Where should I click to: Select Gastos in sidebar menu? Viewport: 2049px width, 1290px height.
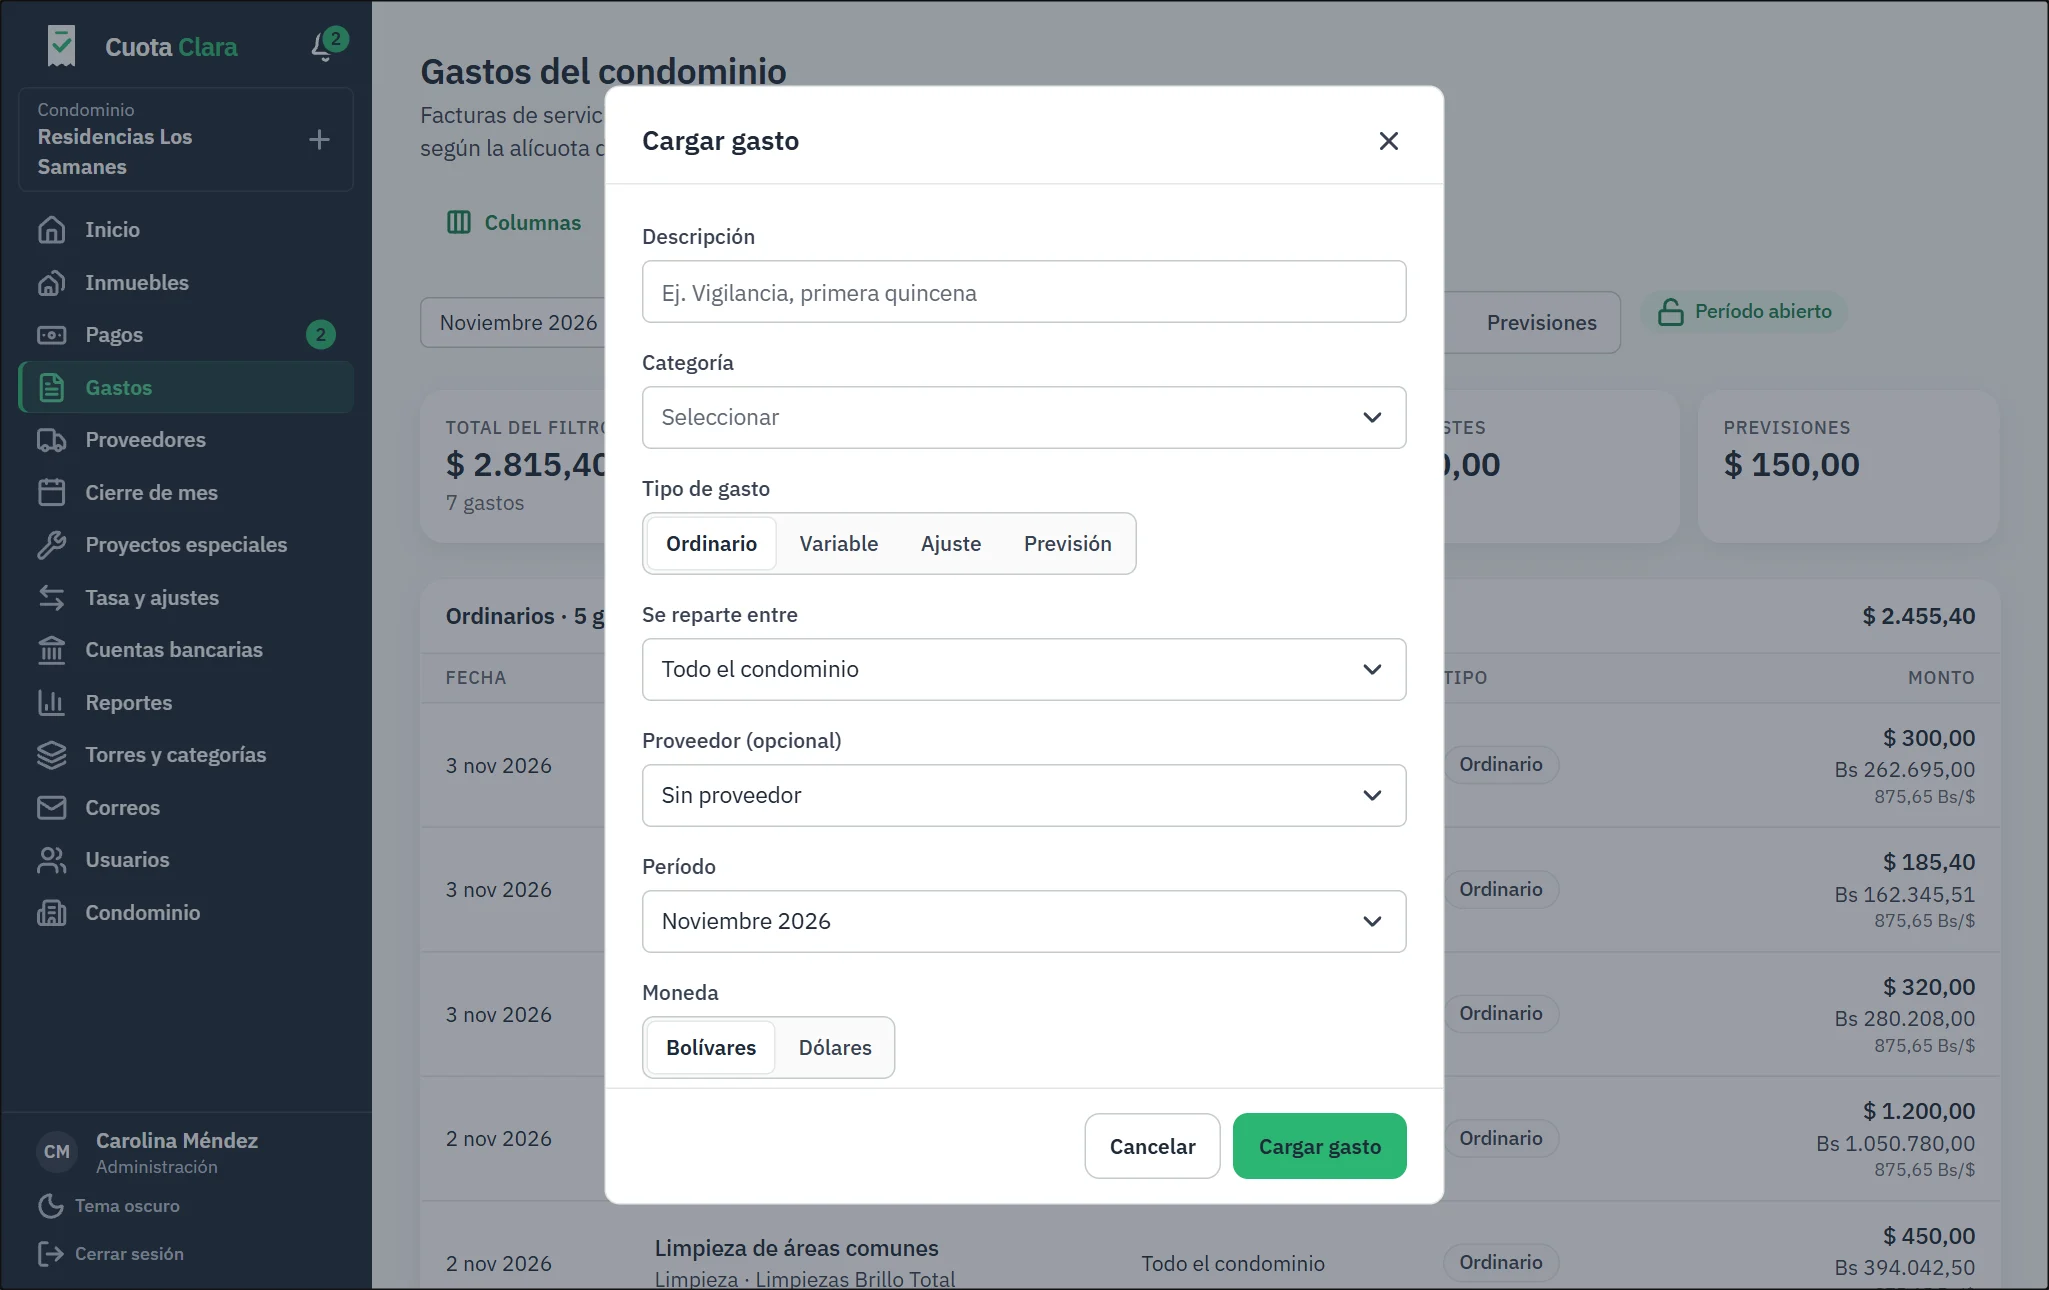click(186, 388)
